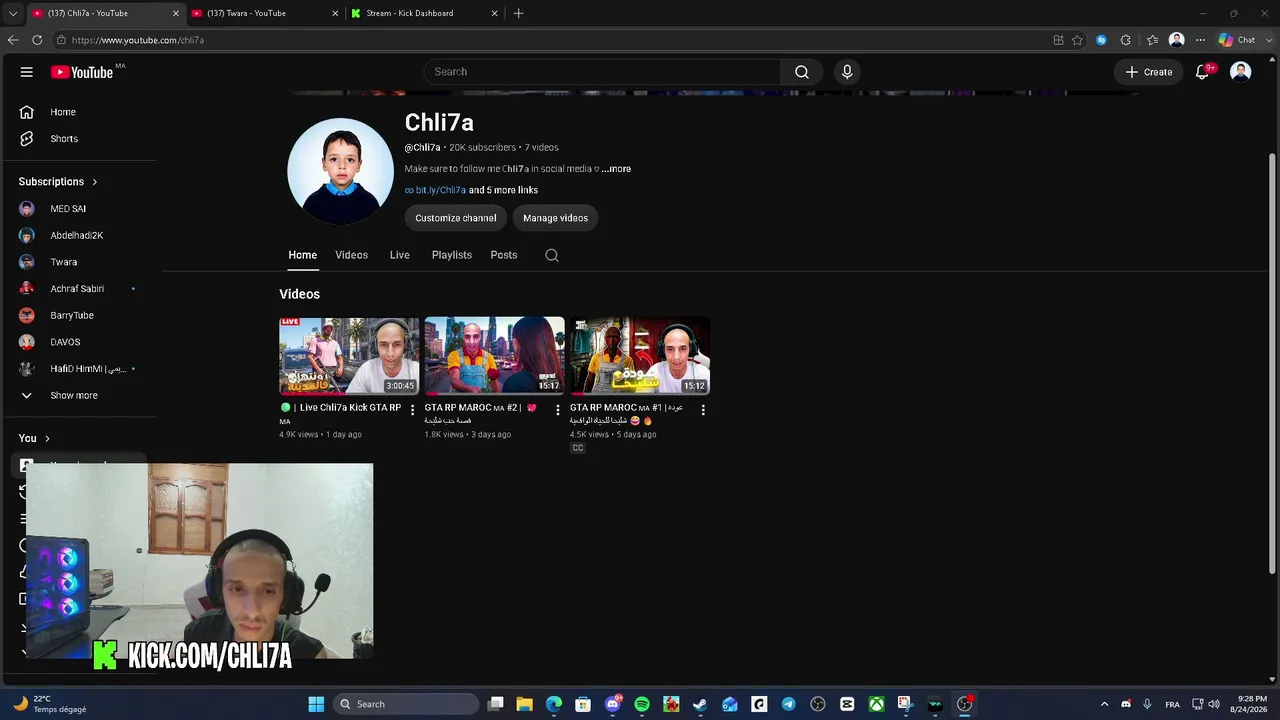Open Windows Start menu
This screenshot has width=1280, height=720.
pyautogui.click(x=316, y=704)
